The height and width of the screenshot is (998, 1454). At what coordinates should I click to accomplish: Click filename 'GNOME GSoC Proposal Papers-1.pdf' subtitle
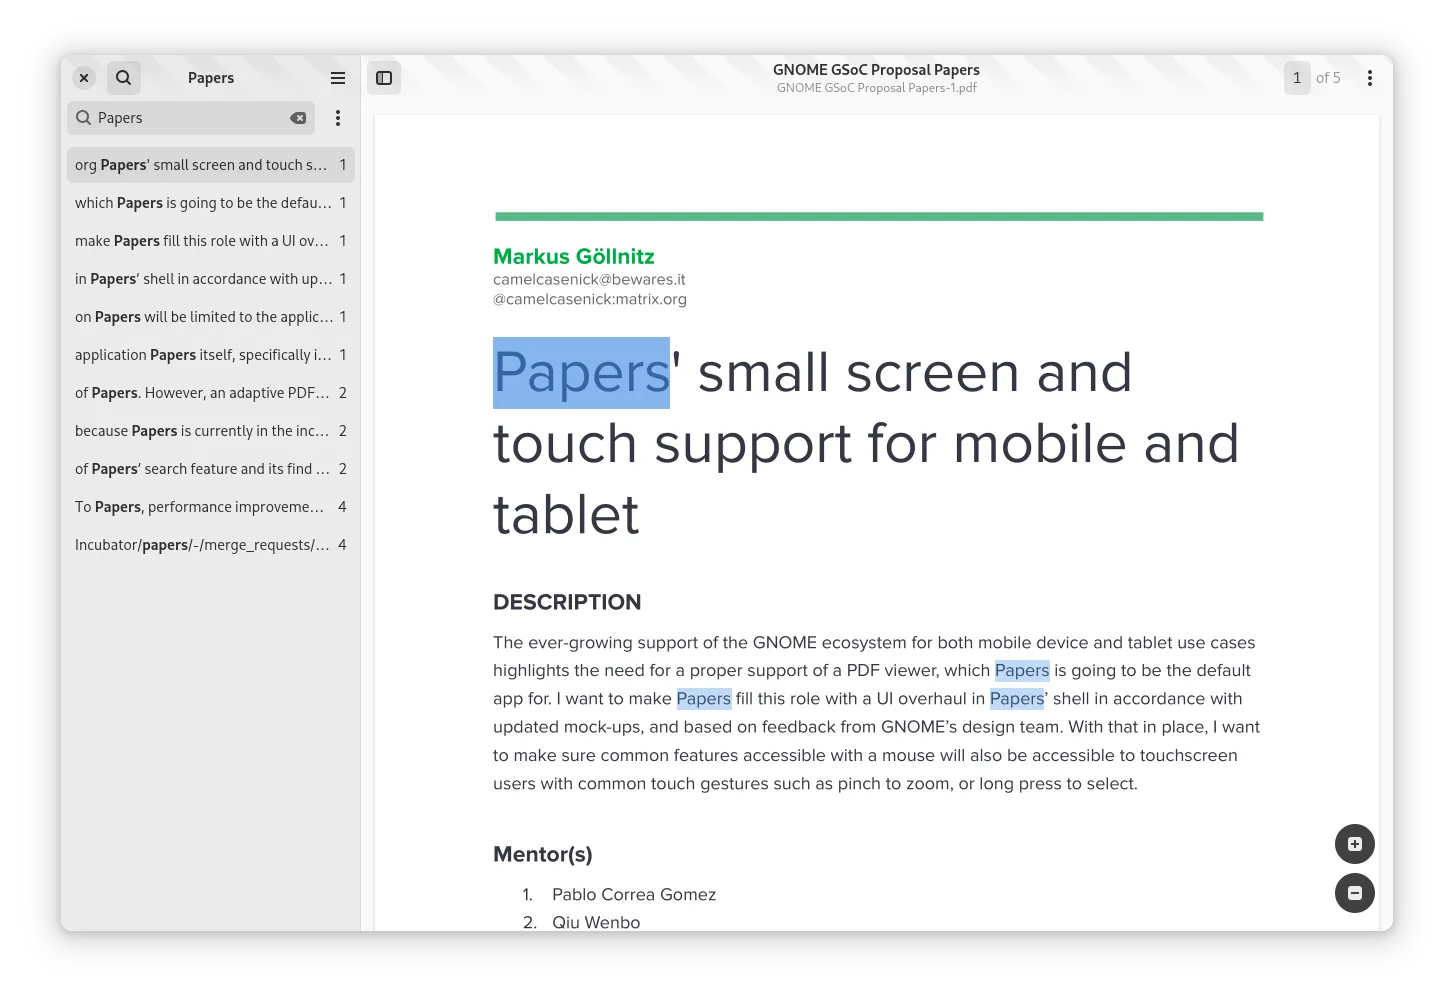point(877,88)
